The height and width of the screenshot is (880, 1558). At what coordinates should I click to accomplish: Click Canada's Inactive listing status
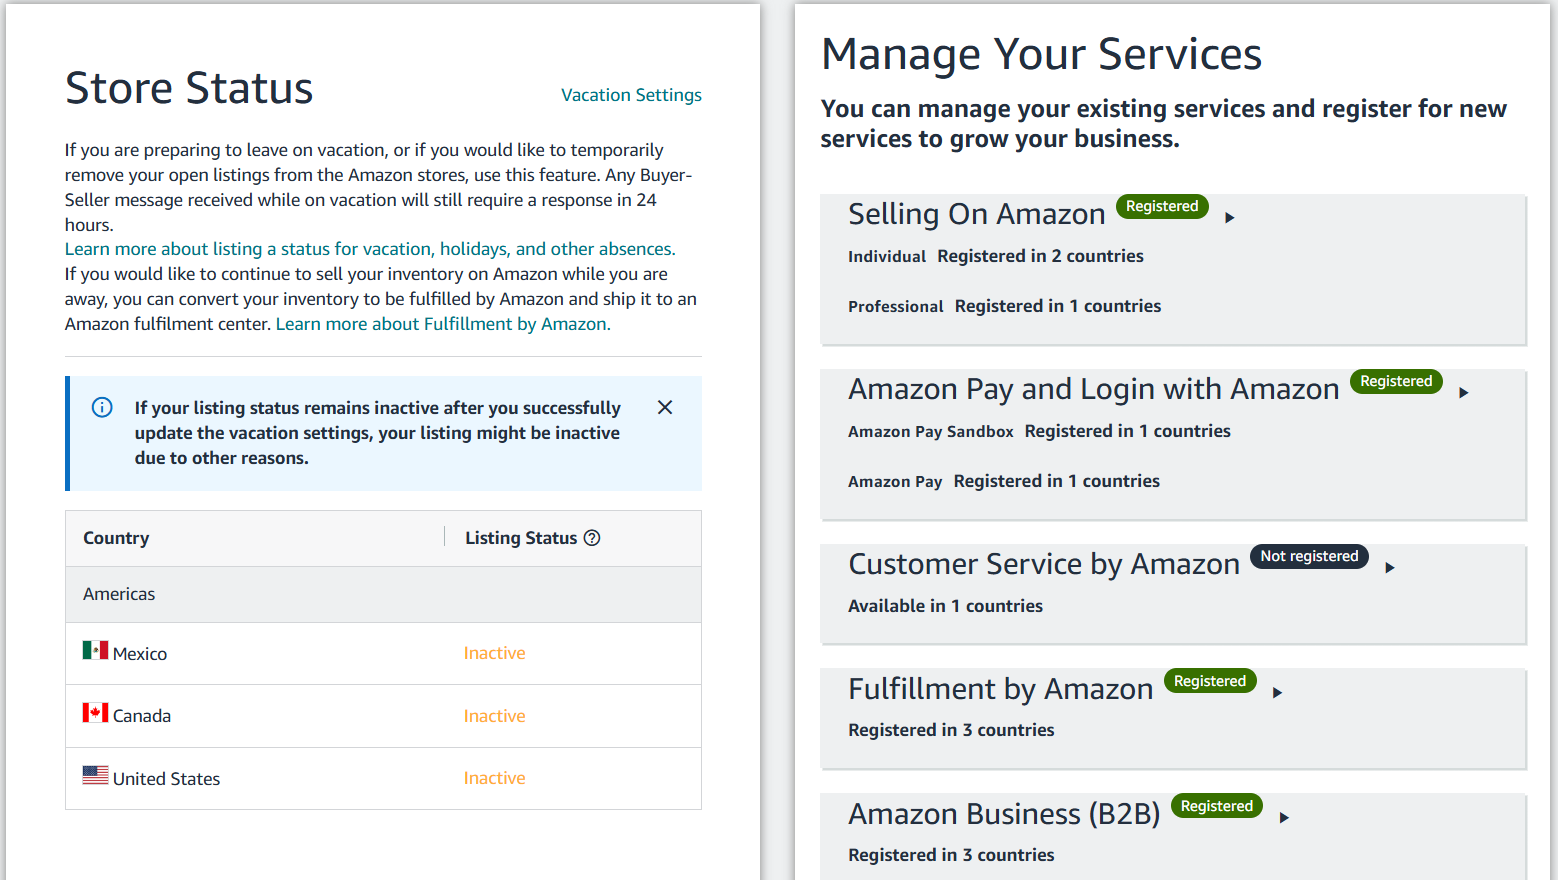pyautogui.click(x=494, y=716)
